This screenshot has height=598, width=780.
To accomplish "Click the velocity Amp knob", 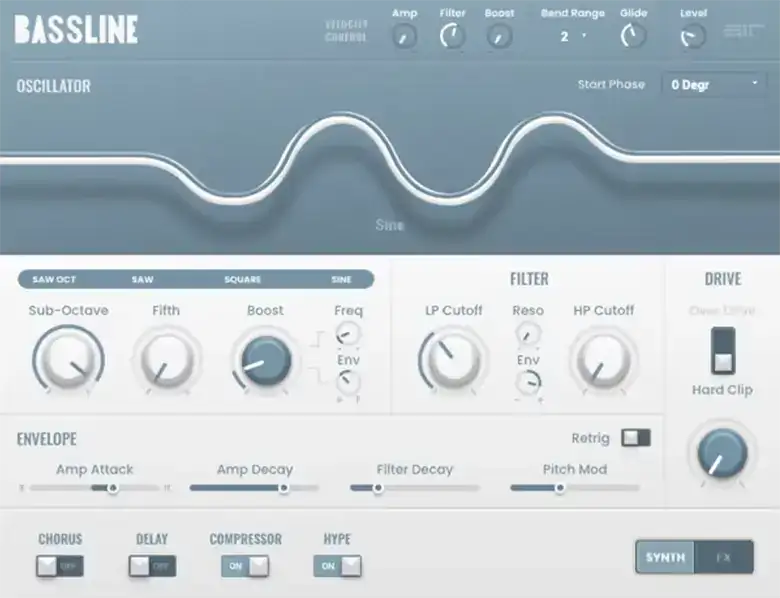I will click(x=404, y=36).
